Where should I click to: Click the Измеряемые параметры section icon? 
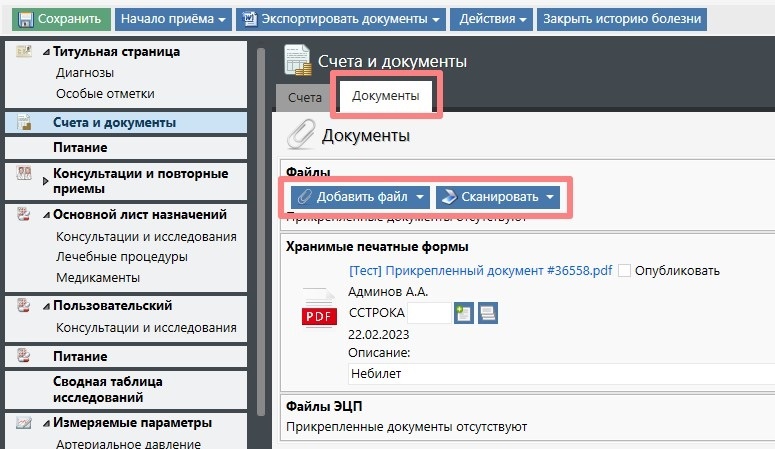coord(25,423)
